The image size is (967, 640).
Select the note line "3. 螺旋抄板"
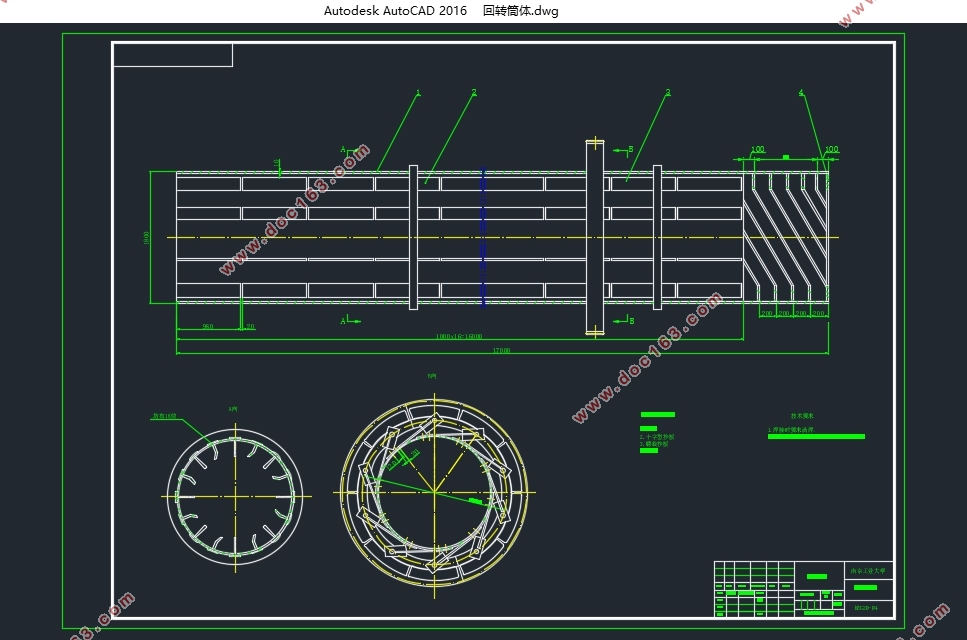pos(654,443)
